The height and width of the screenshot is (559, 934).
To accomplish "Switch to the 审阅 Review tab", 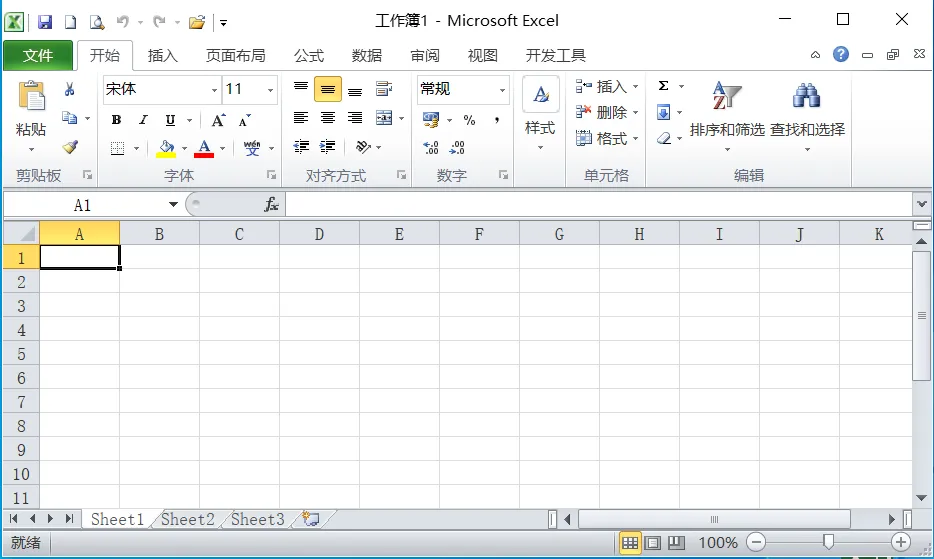I will (x=425, y=55).
